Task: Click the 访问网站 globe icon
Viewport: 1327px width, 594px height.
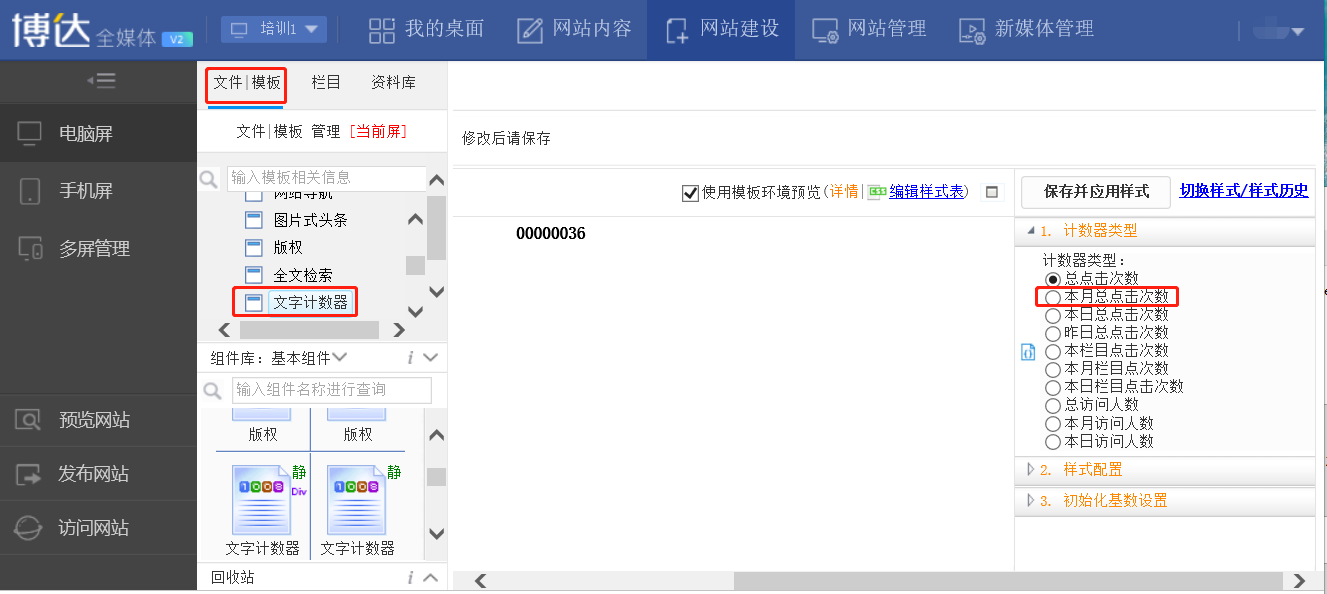Action: 30,527
